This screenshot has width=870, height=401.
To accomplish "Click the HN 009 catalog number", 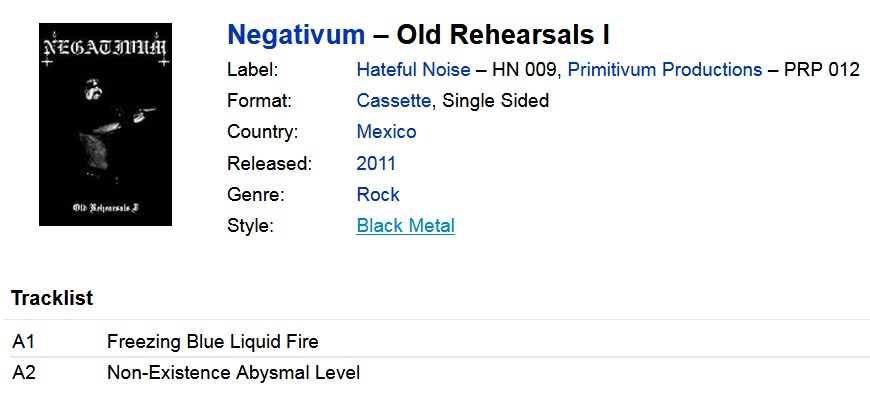I will tap(524, 70).
